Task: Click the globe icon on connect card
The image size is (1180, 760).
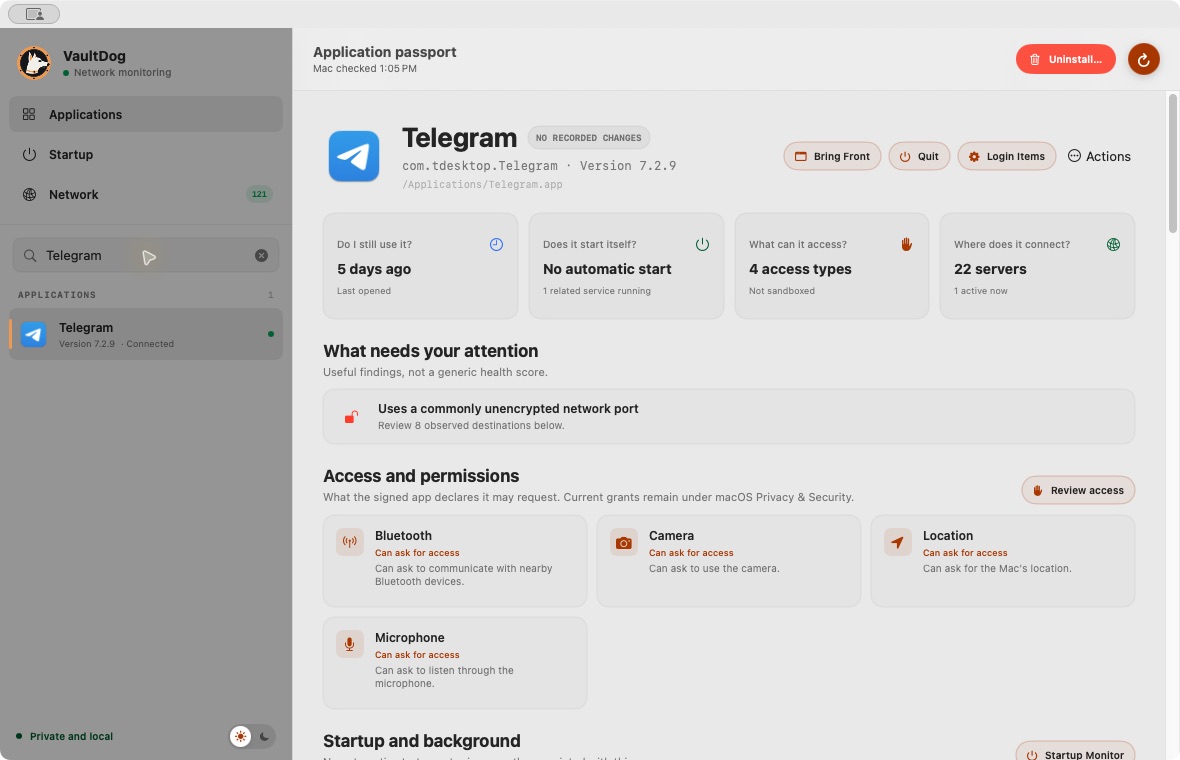Action: tap(1113, 245)
